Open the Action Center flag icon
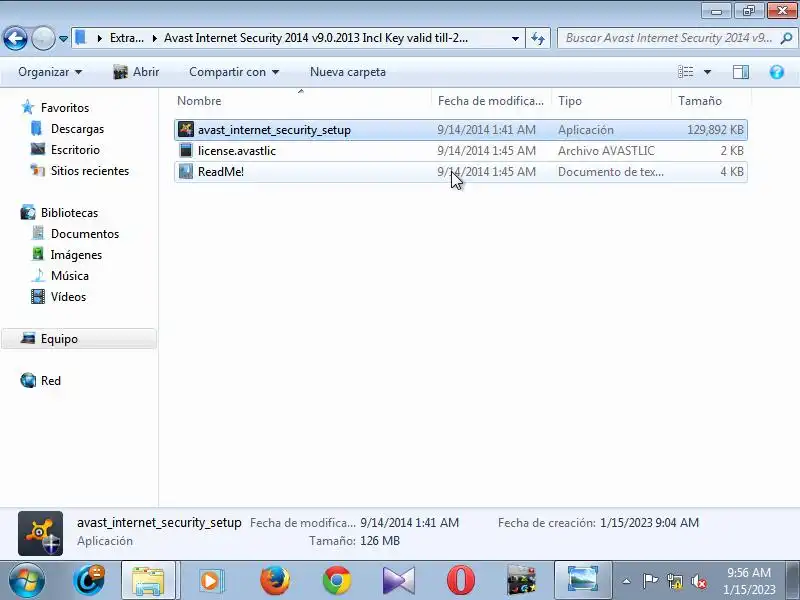This screenshot has height=600, width=800. [x=649, y=581]
